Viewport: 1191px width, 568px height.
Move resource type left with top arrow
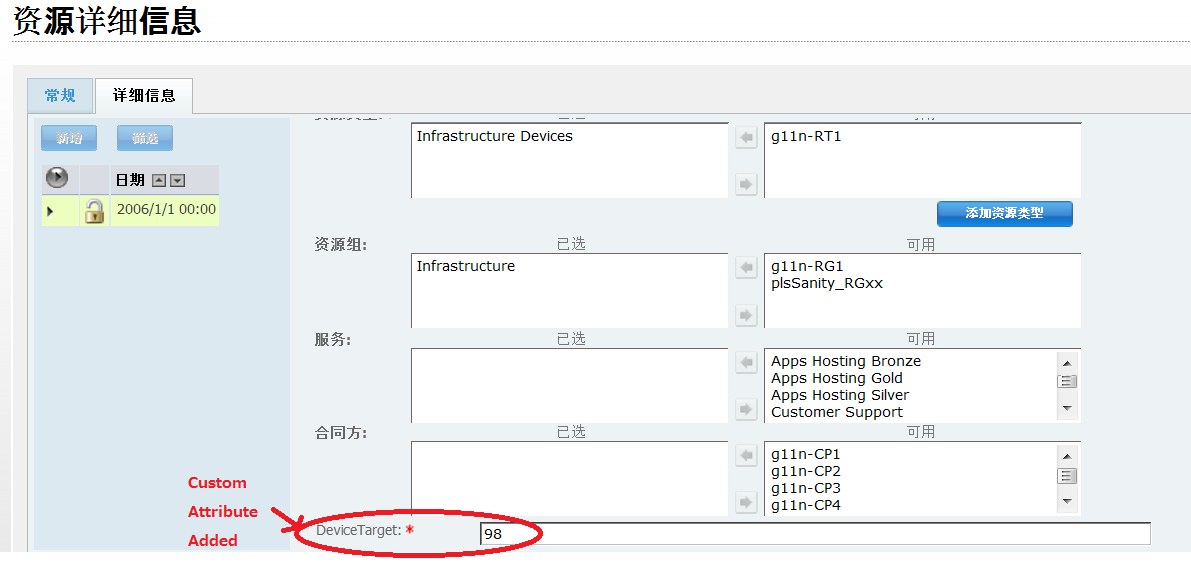point(746,138)
